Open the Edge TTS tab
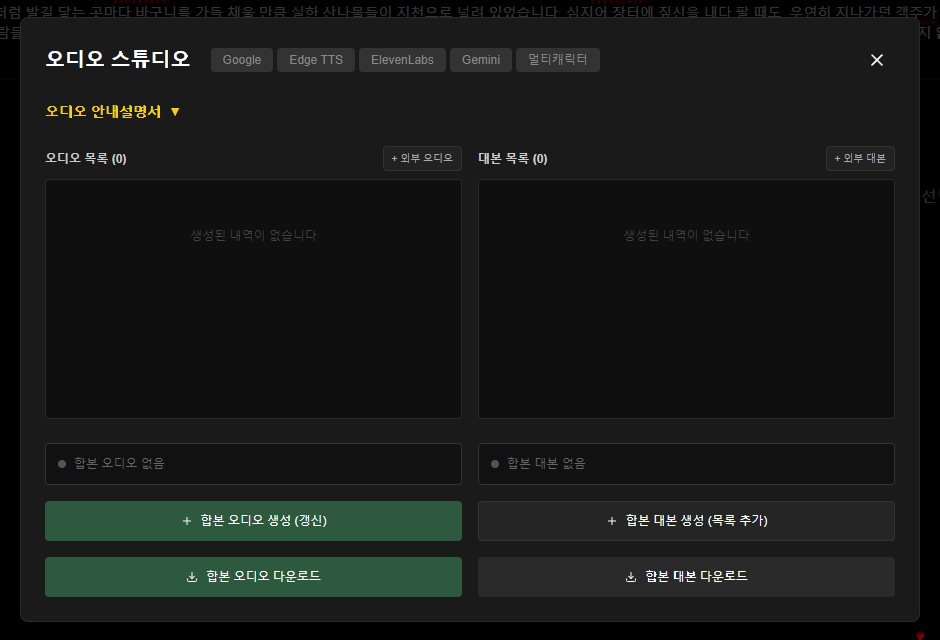Screen dimensions: 940x640 point(315,60)
